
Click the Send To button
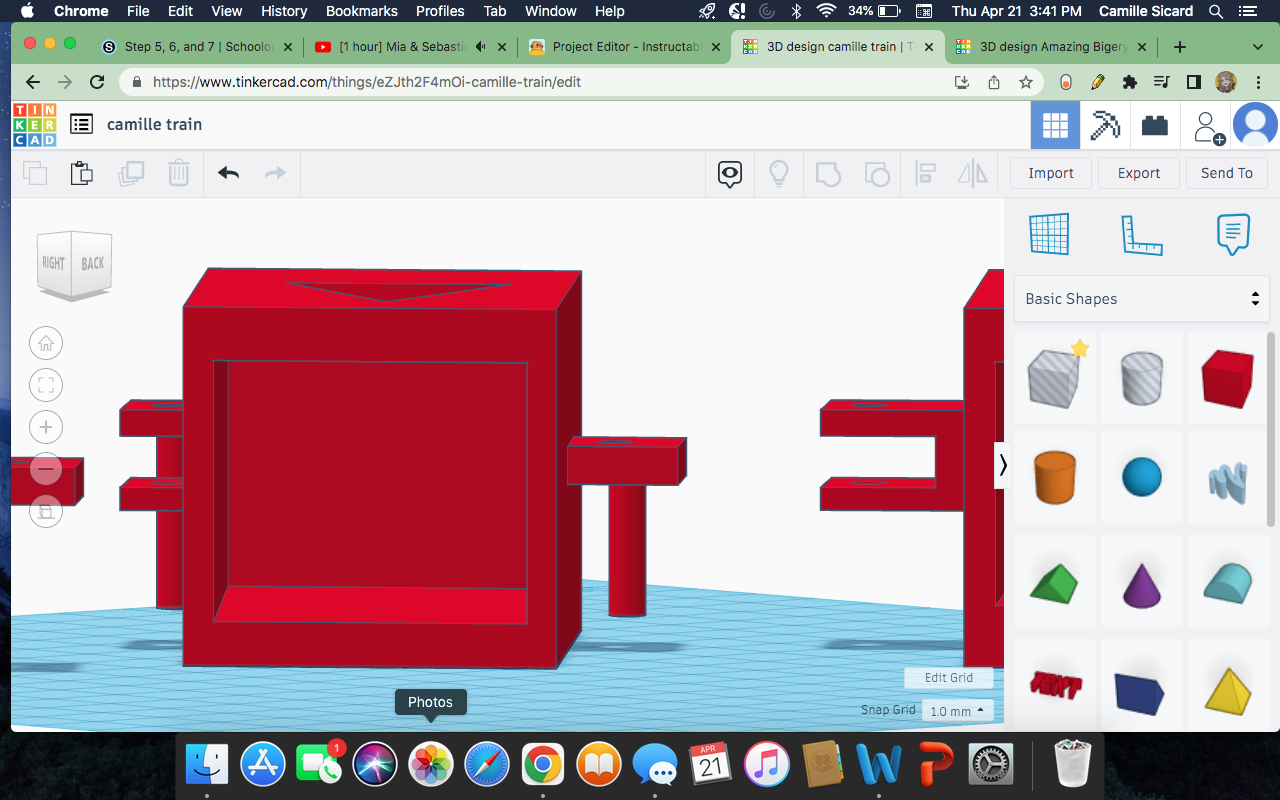click(x=1227, y=173)
